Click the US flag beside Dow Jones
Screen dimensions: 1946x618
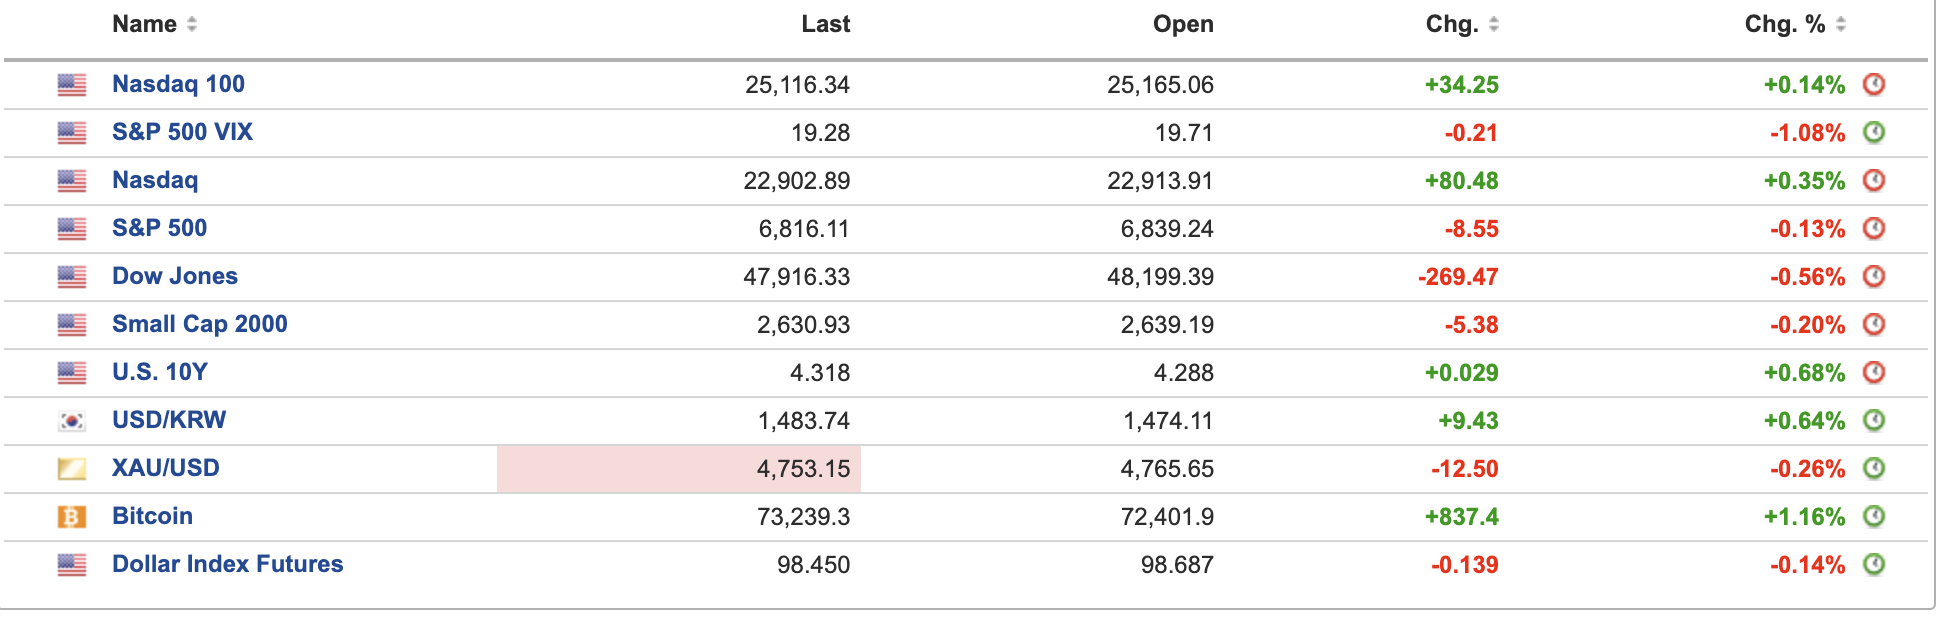click(x=72, y=277)
